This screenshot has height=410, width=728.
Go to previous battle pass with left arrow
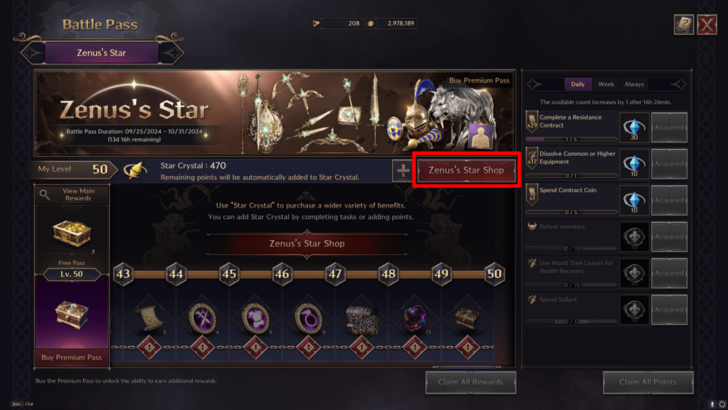coord(32,53)
